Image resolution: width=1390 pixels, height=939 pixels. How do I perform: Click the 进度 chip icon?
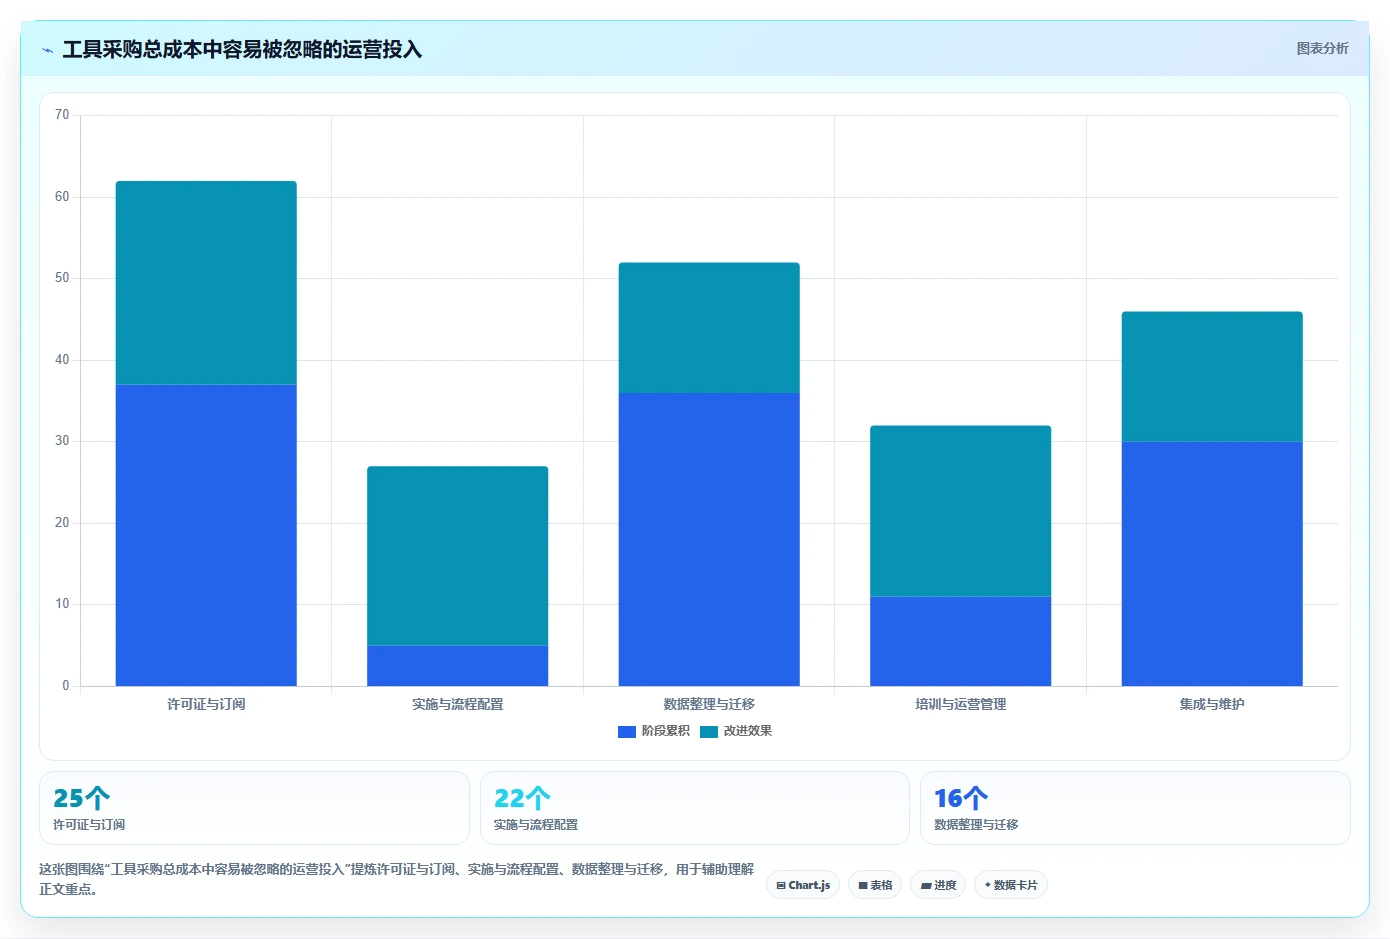pos(926,886)
